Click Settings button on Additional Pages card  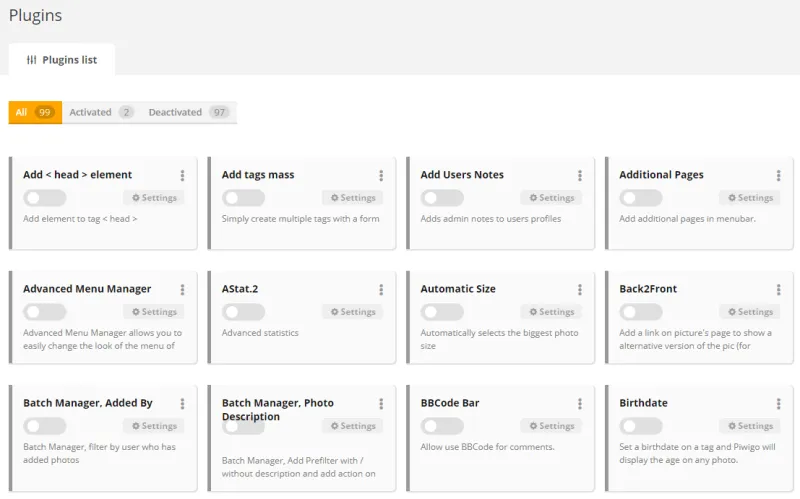click(750, 198)
